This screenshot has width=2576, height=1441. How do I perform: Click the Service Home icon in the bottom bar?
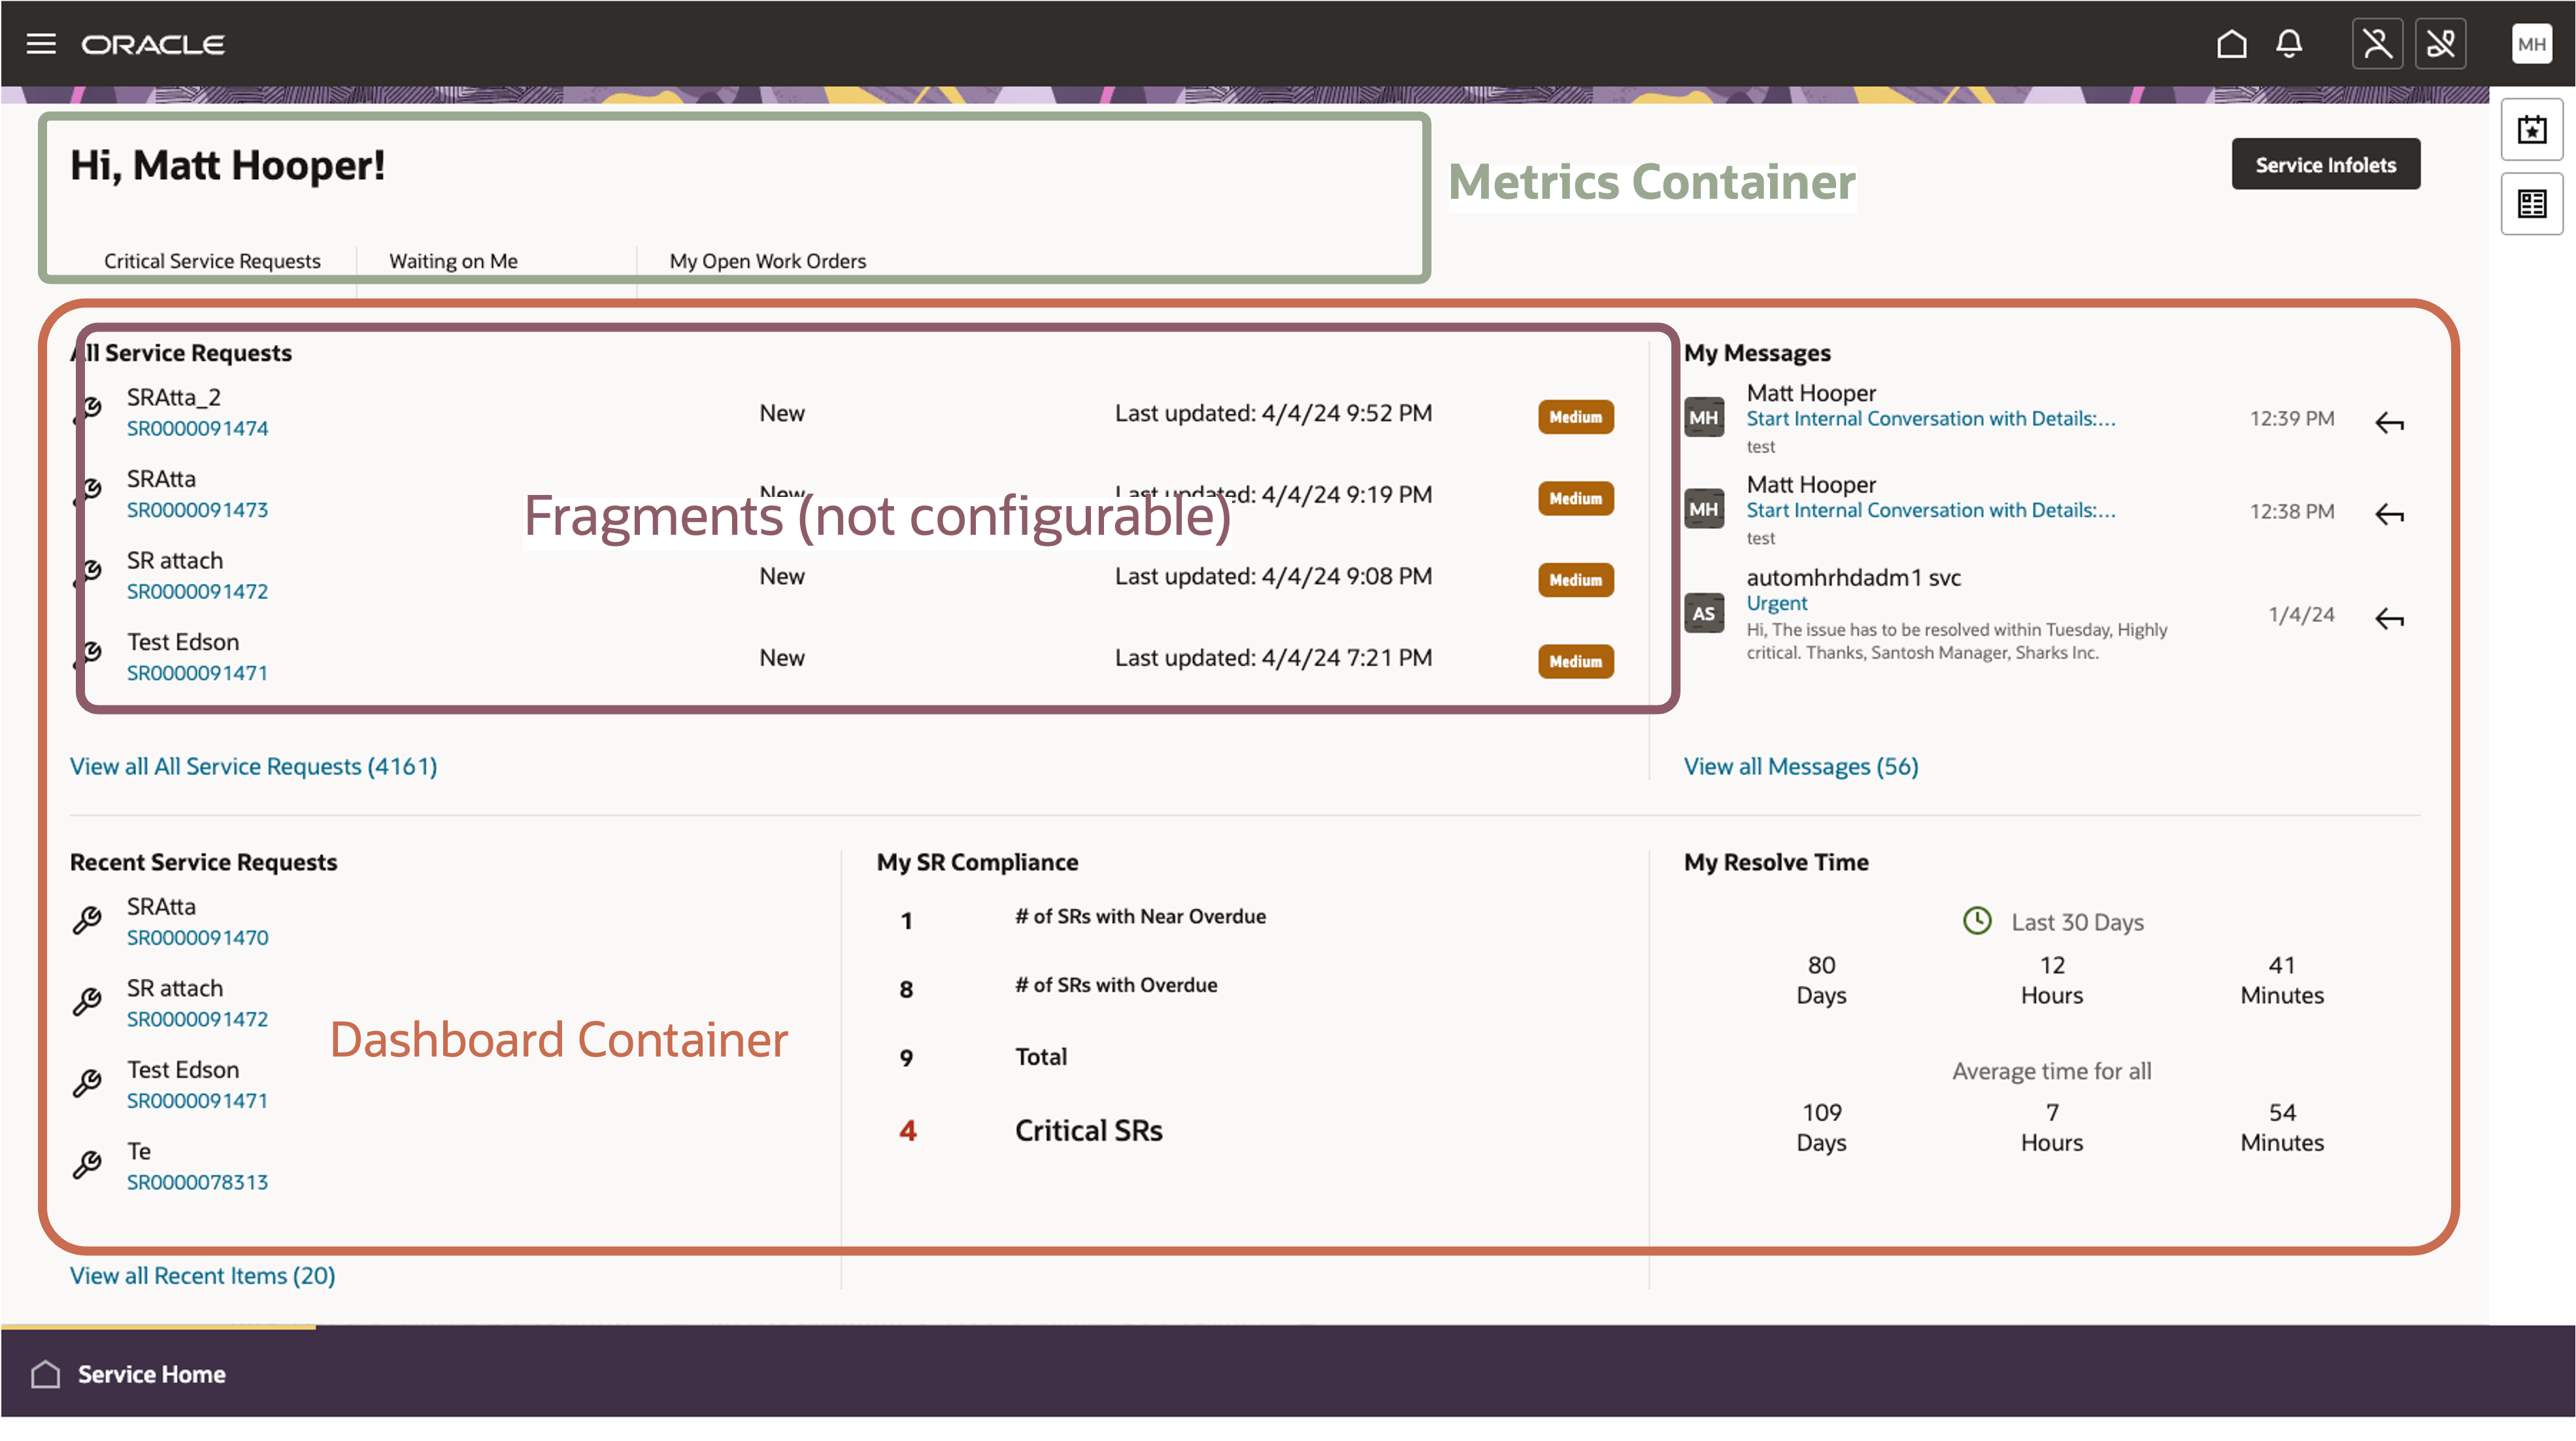coord(44,1374)
